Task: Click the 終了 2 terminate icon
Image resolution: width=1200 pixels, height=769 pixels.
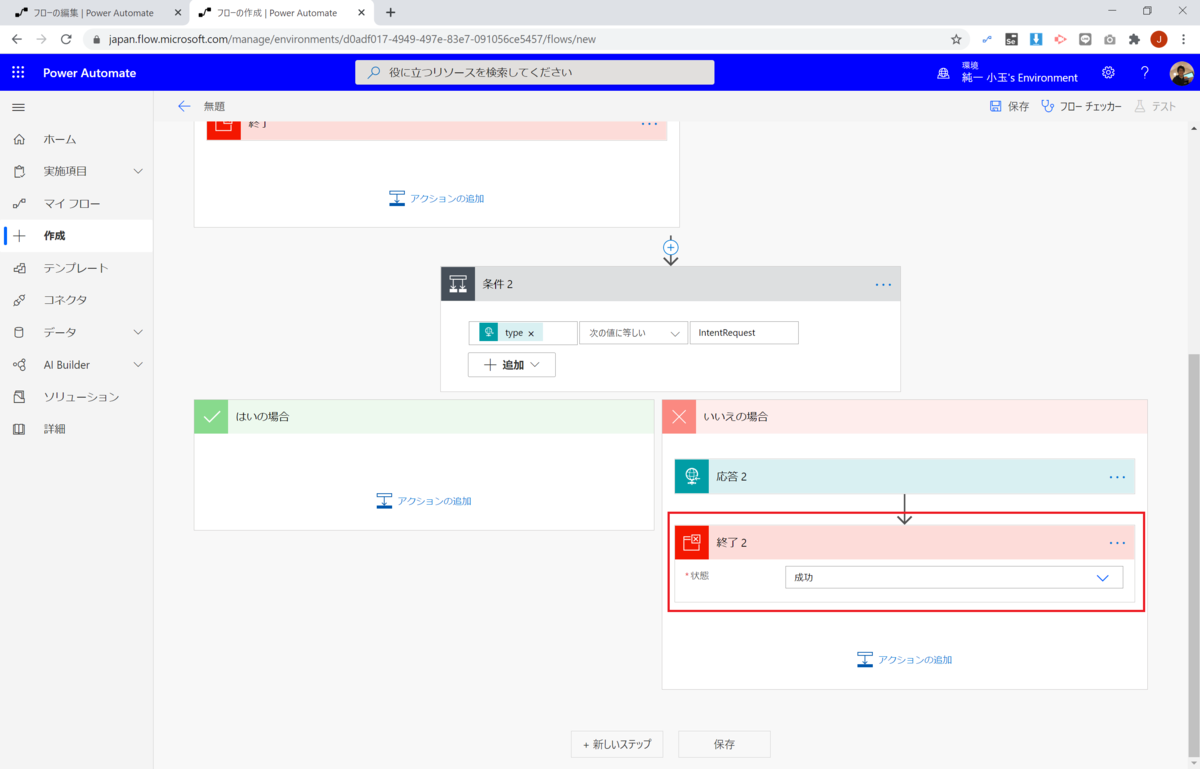Action: point(691,542)
